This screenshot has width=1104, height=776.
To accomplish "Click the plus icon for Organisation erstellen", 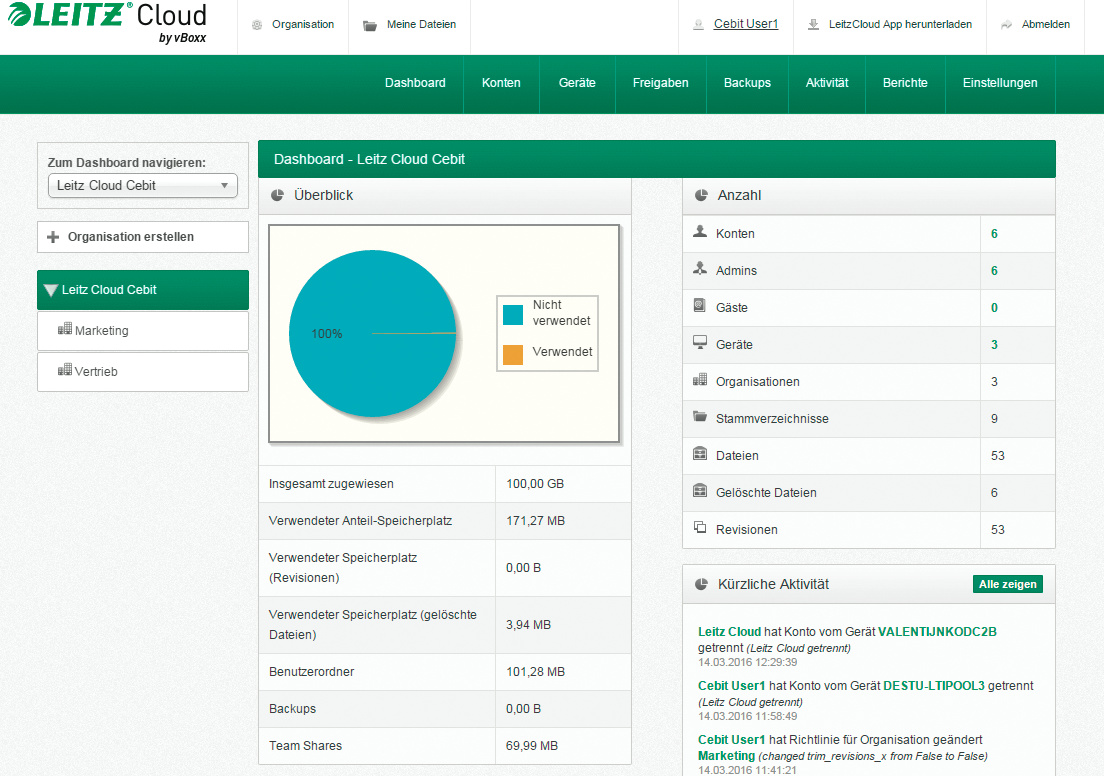I will tap(54, 237).
